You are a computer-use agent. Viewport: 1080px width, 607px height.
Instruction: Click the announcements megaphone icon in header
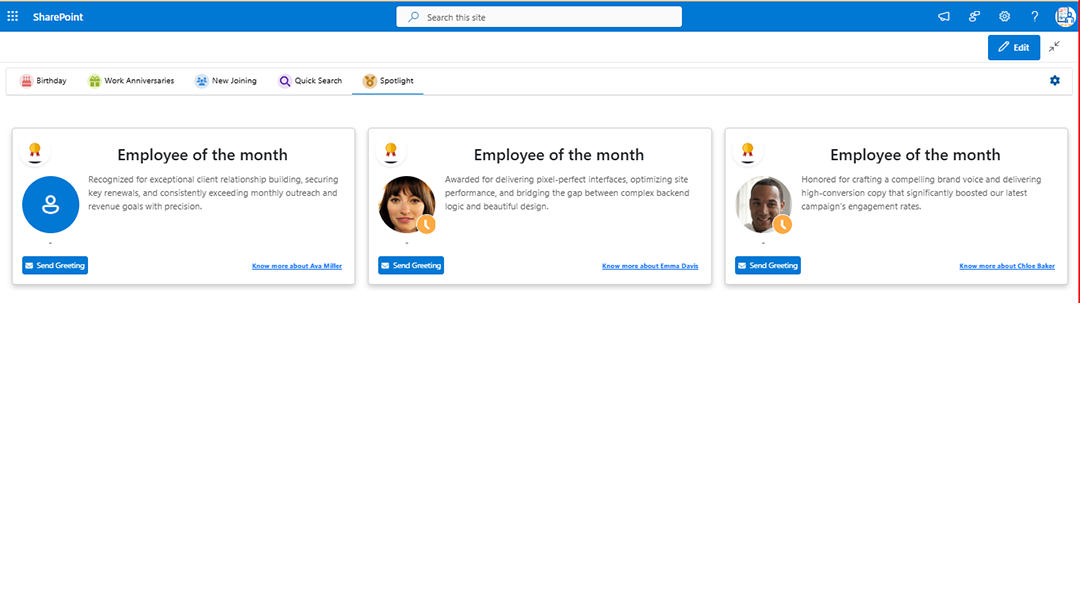tap(944, 16)
